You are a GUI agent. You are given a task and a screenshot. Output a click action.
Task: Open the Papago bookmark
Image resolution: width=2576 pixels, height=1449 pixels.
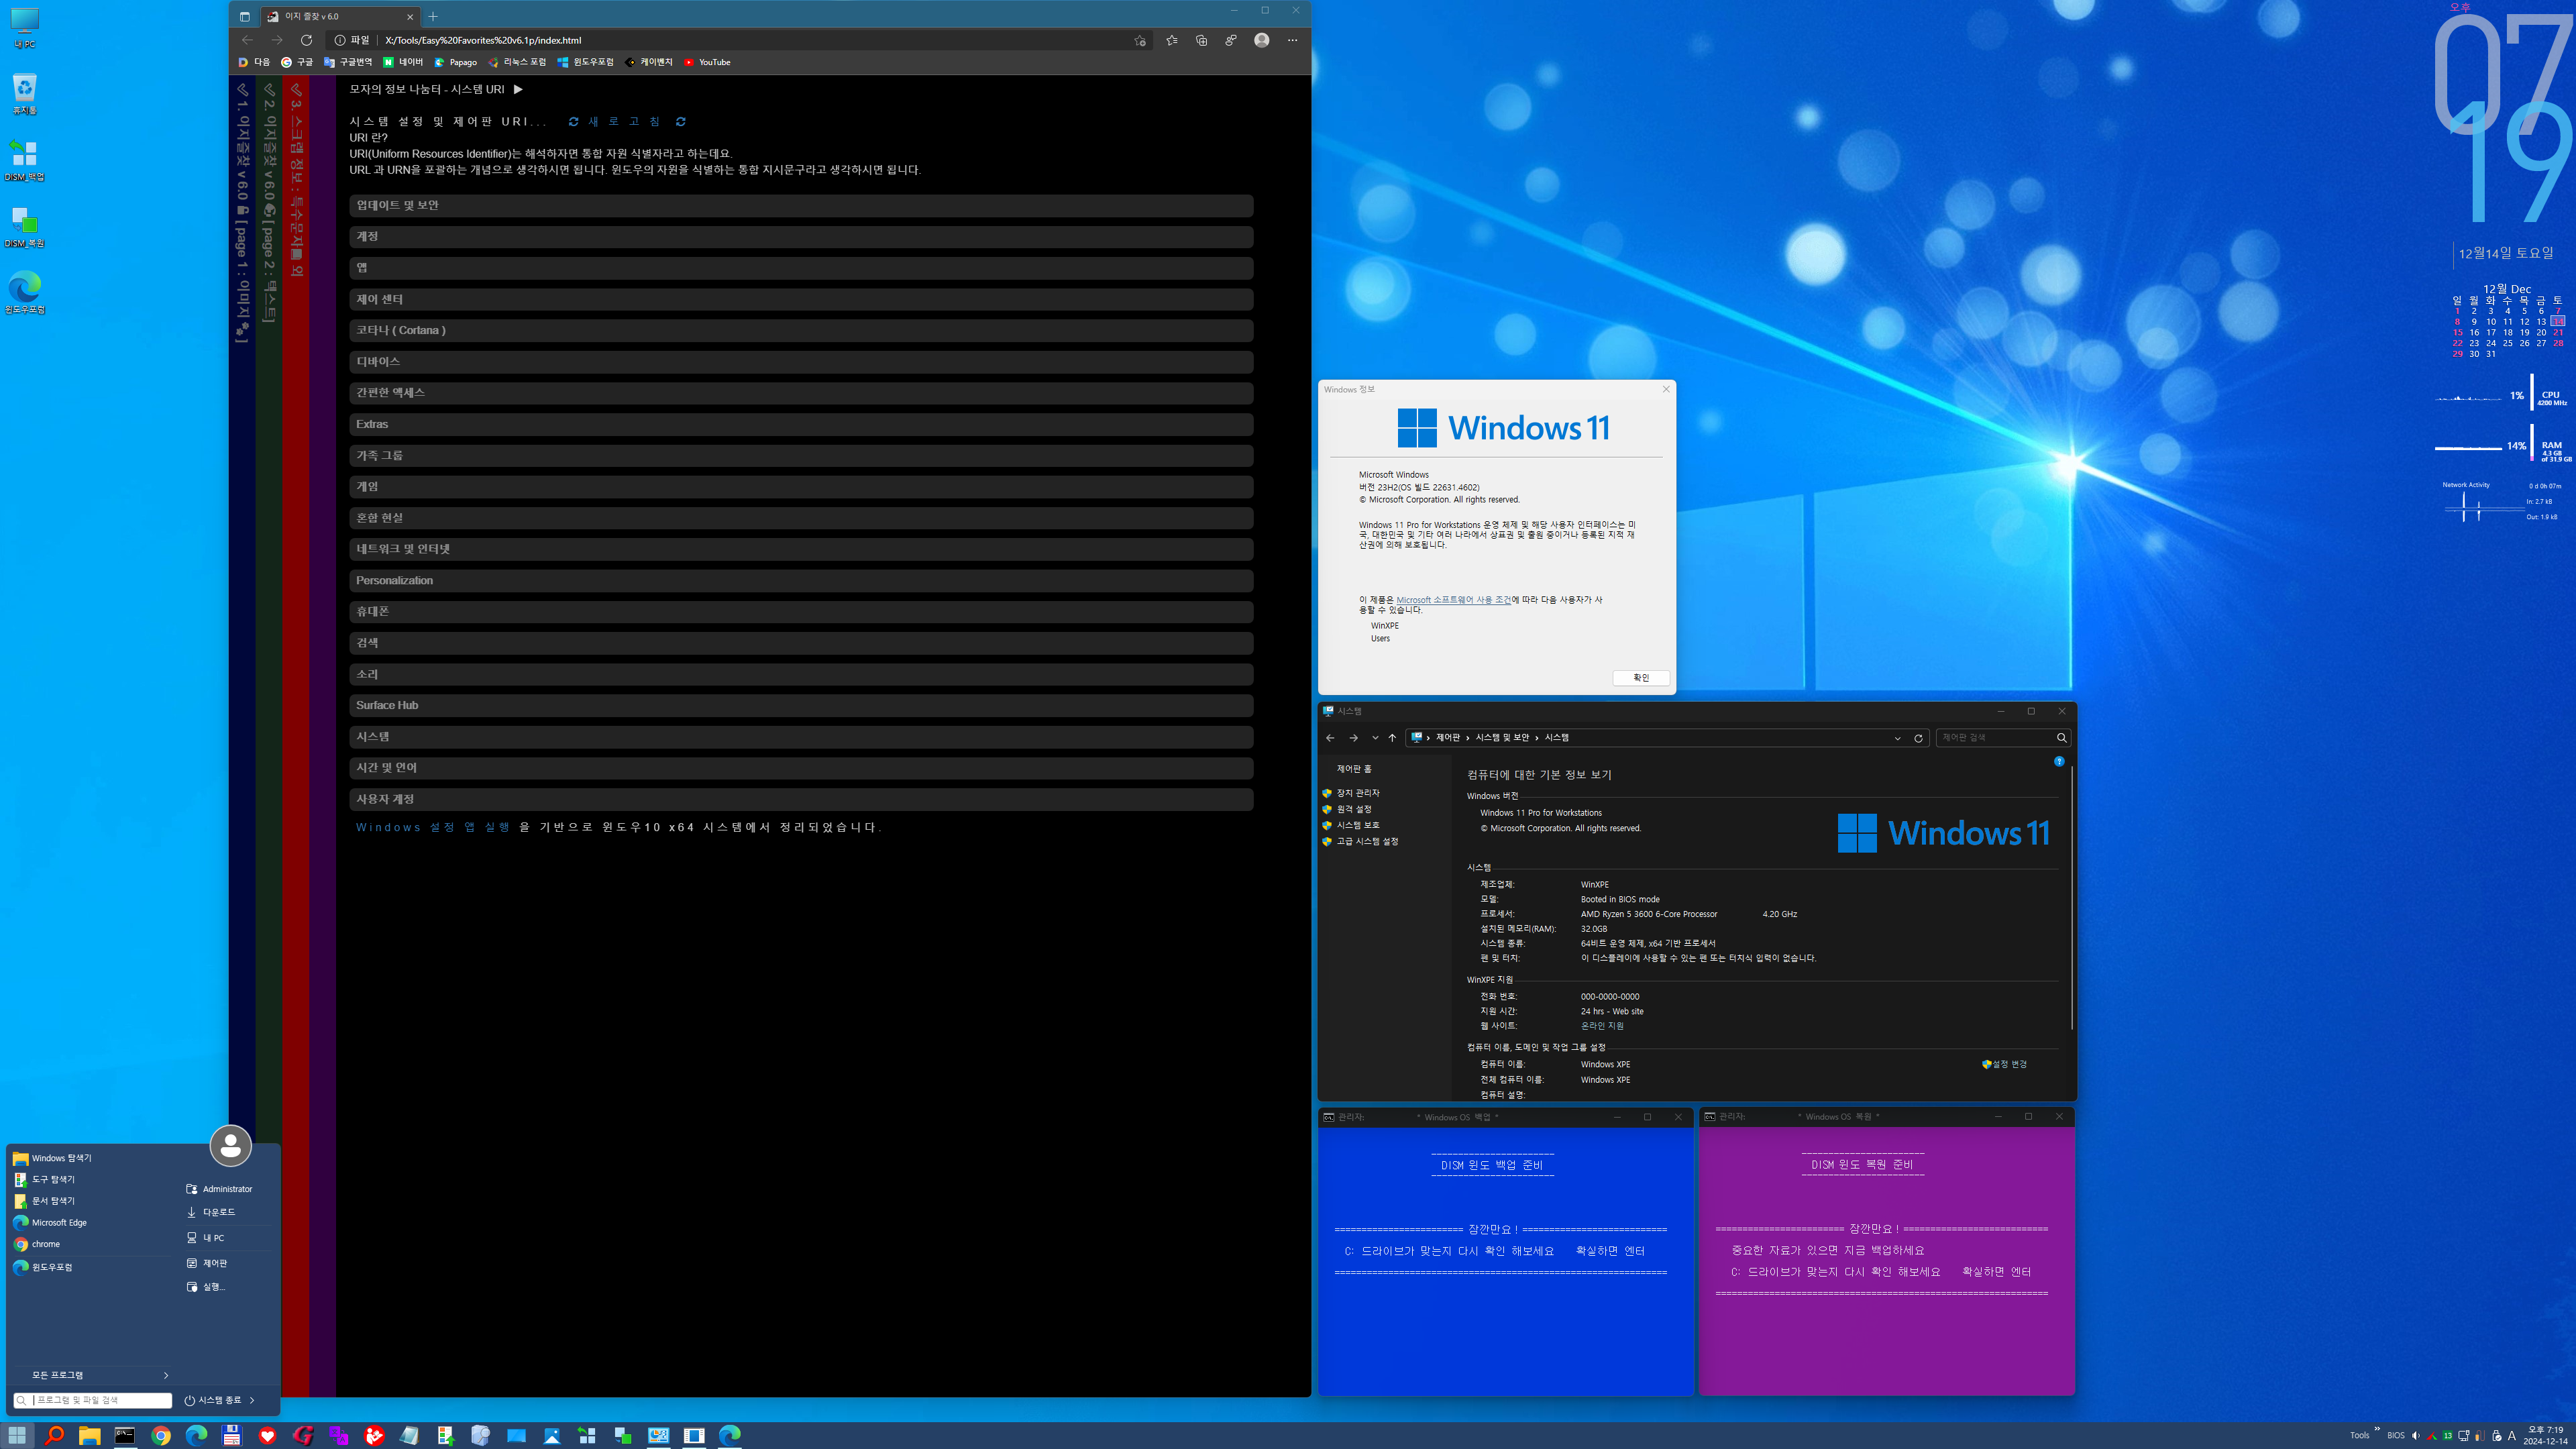click(x=455, y=62)
